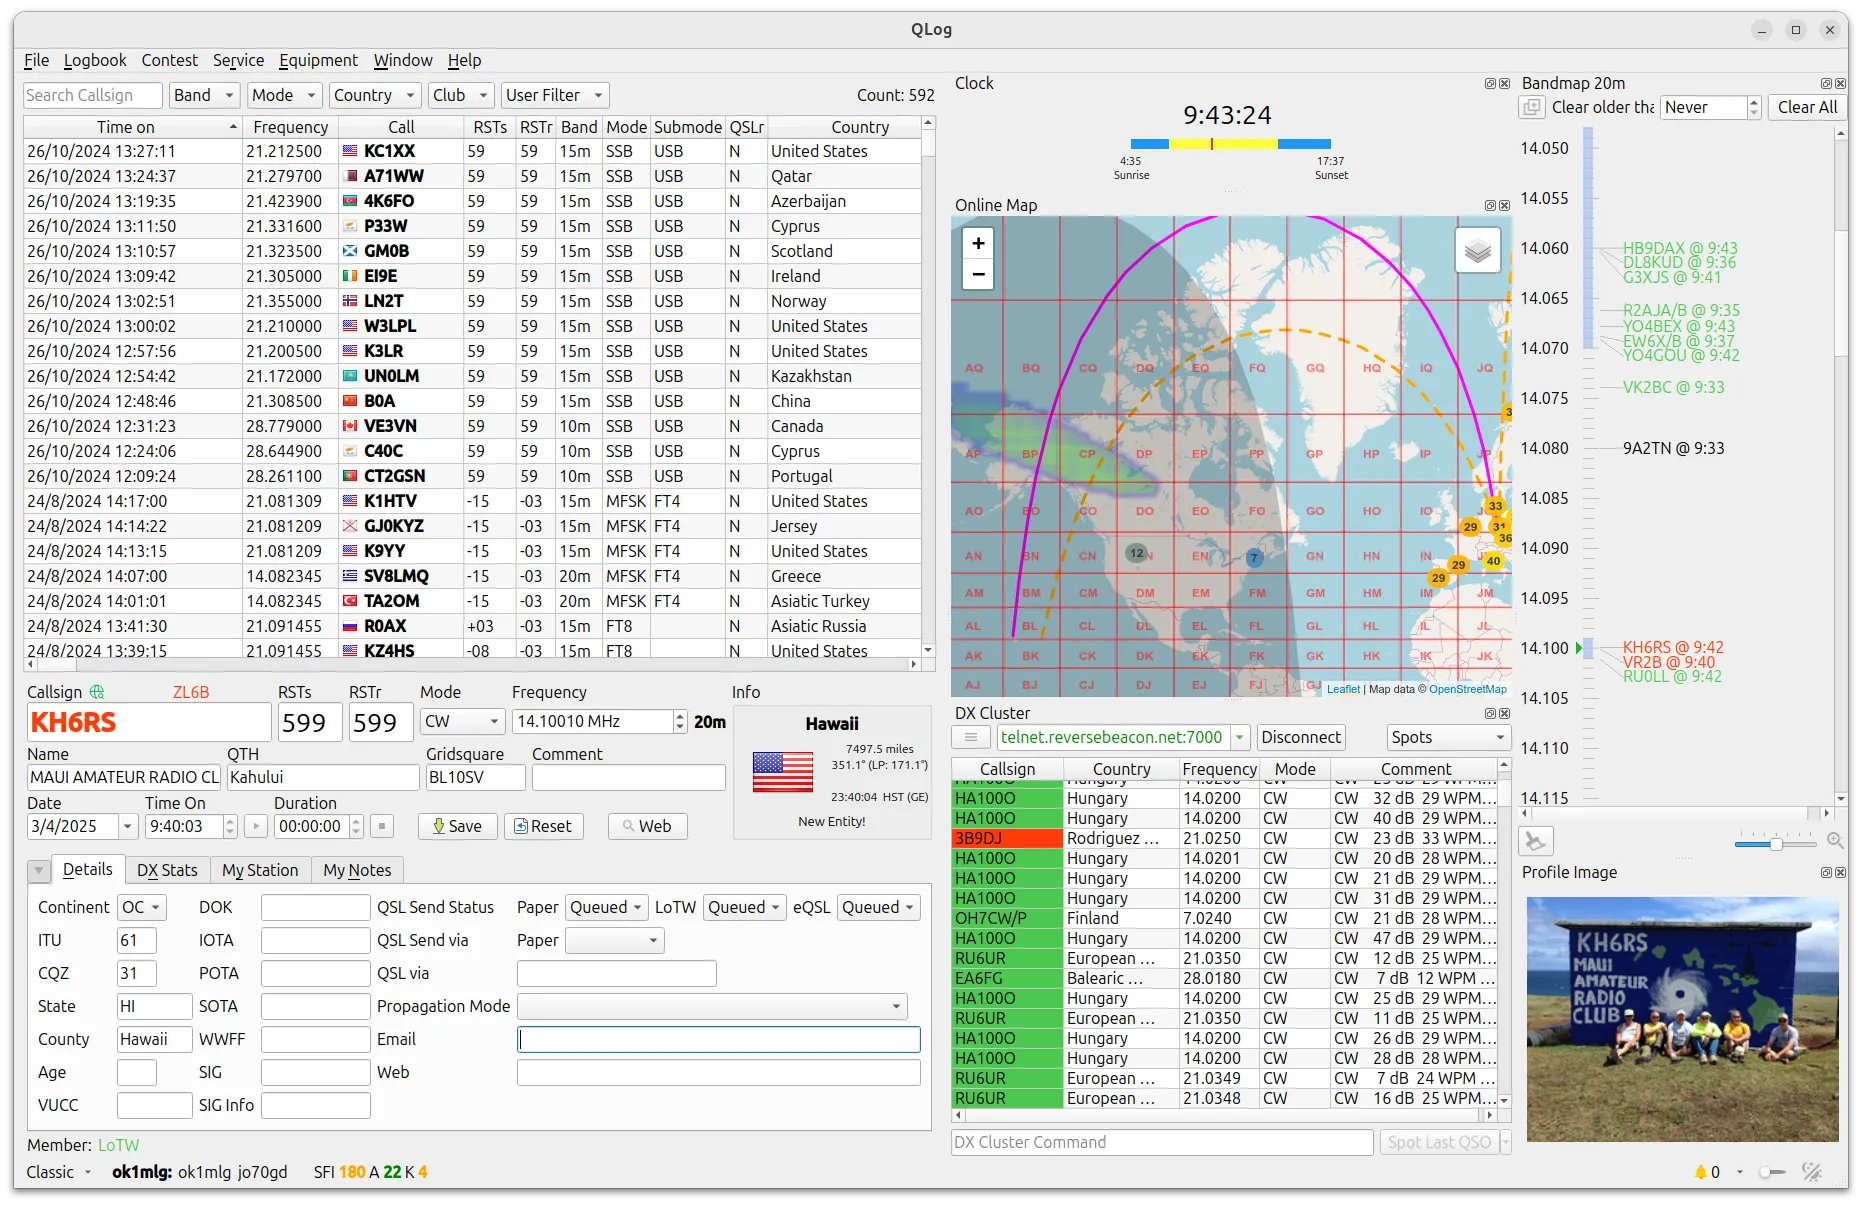1862x1205 pixels.
Task: Click the Search Callsign field
Action: (x=92, y=95)
